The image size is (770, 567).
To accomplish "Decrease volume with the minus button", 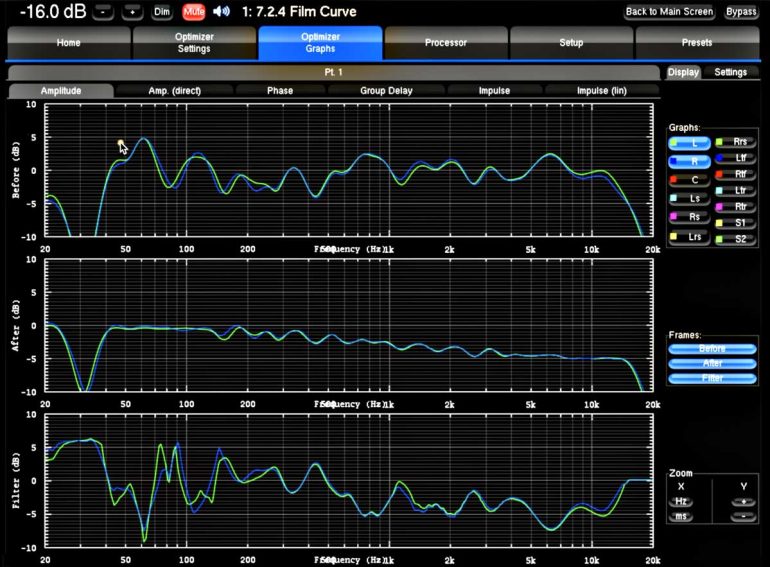I will tap(105, 12).
